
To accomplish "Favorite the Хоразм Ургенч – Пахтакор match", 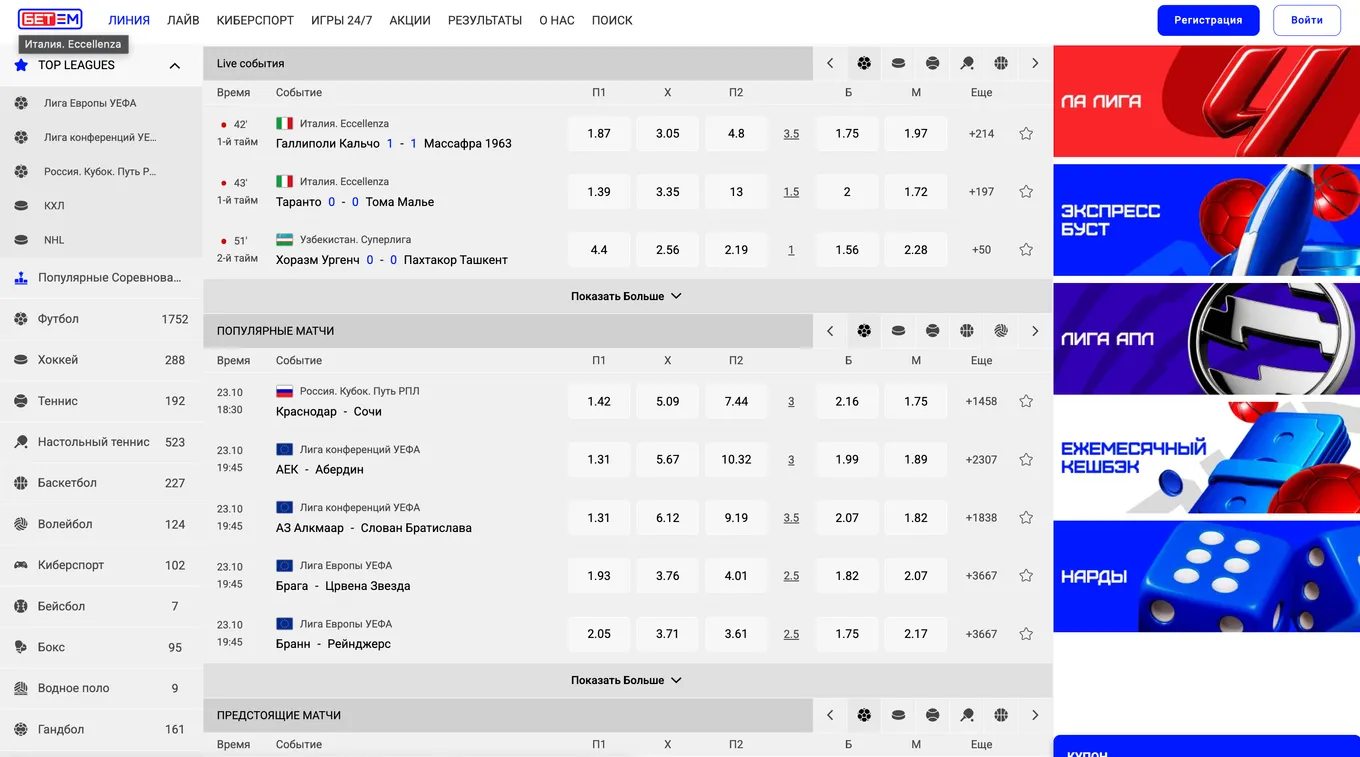I will coord(1026,250).
